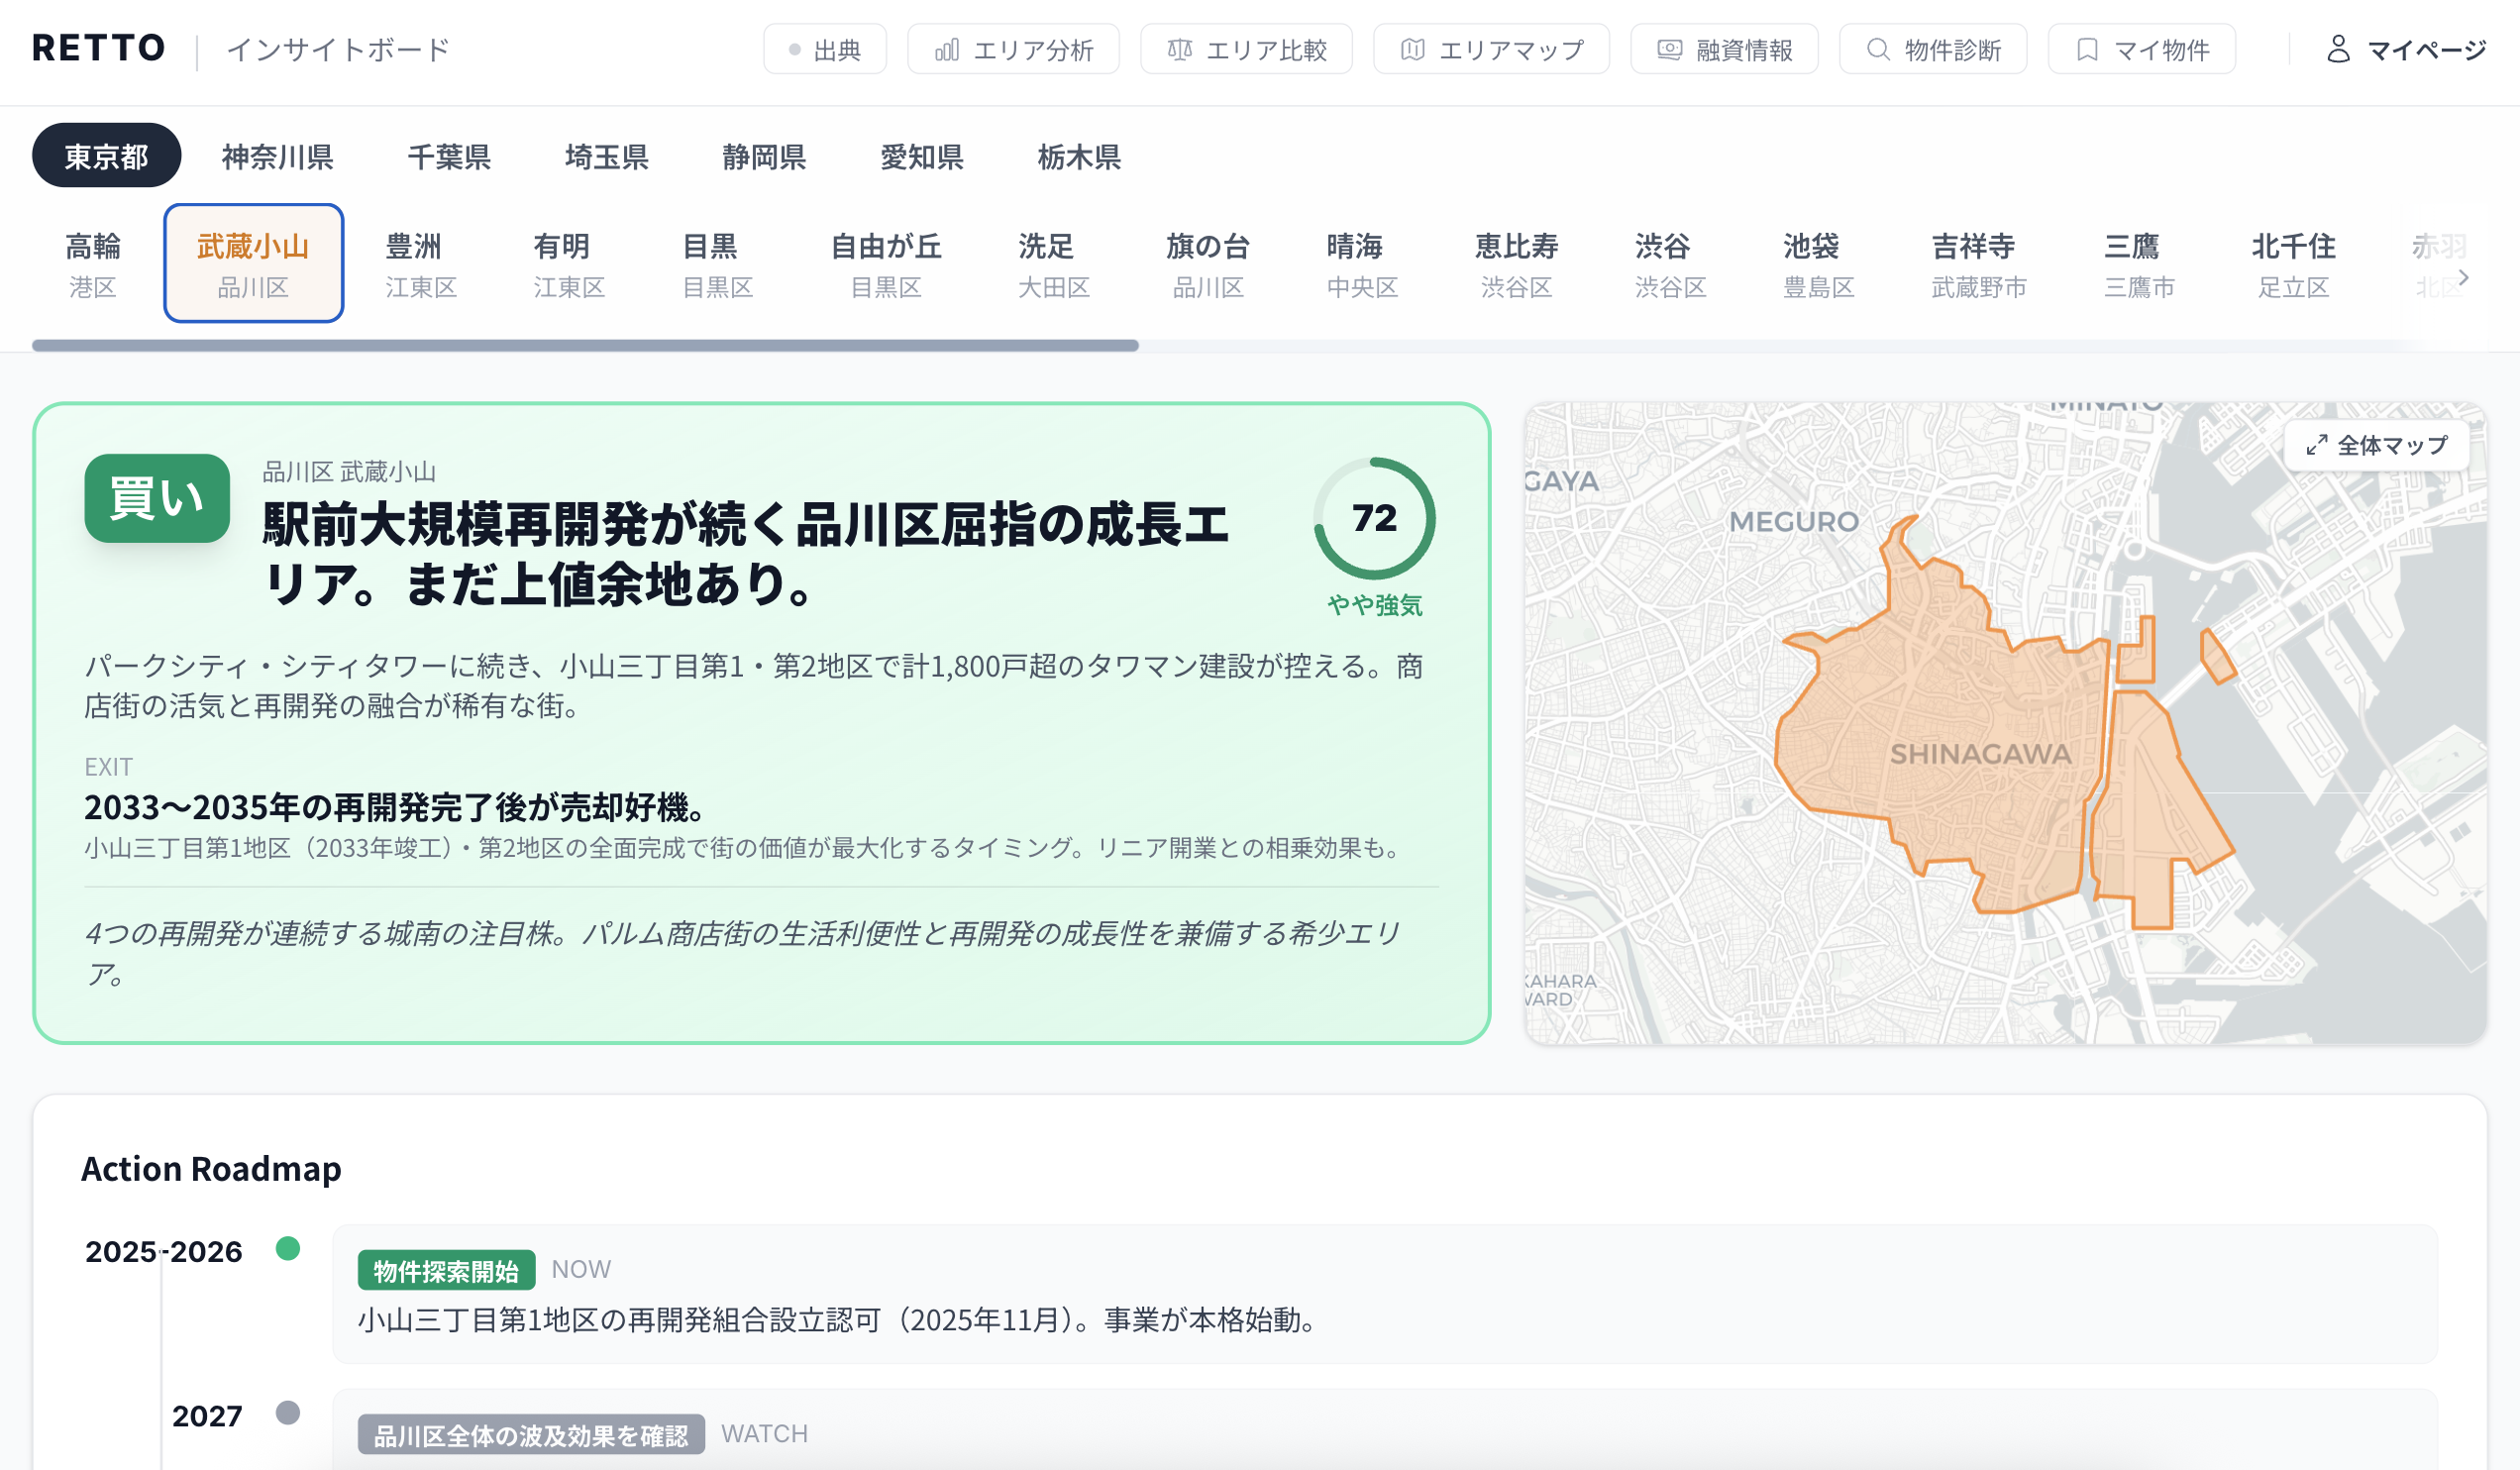Open エリア比較 page

1246,49
